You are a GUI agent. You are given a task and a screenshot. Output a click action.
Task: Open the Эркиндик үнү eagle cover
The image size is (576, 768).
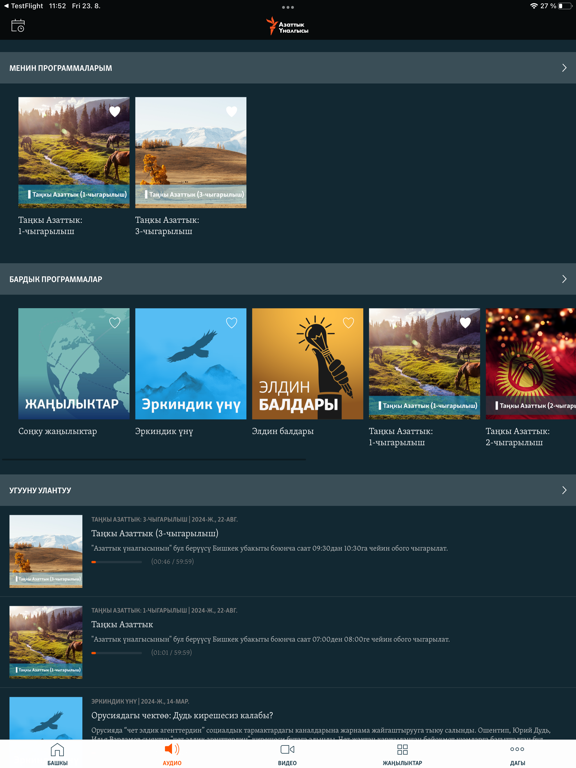point(191,363)
